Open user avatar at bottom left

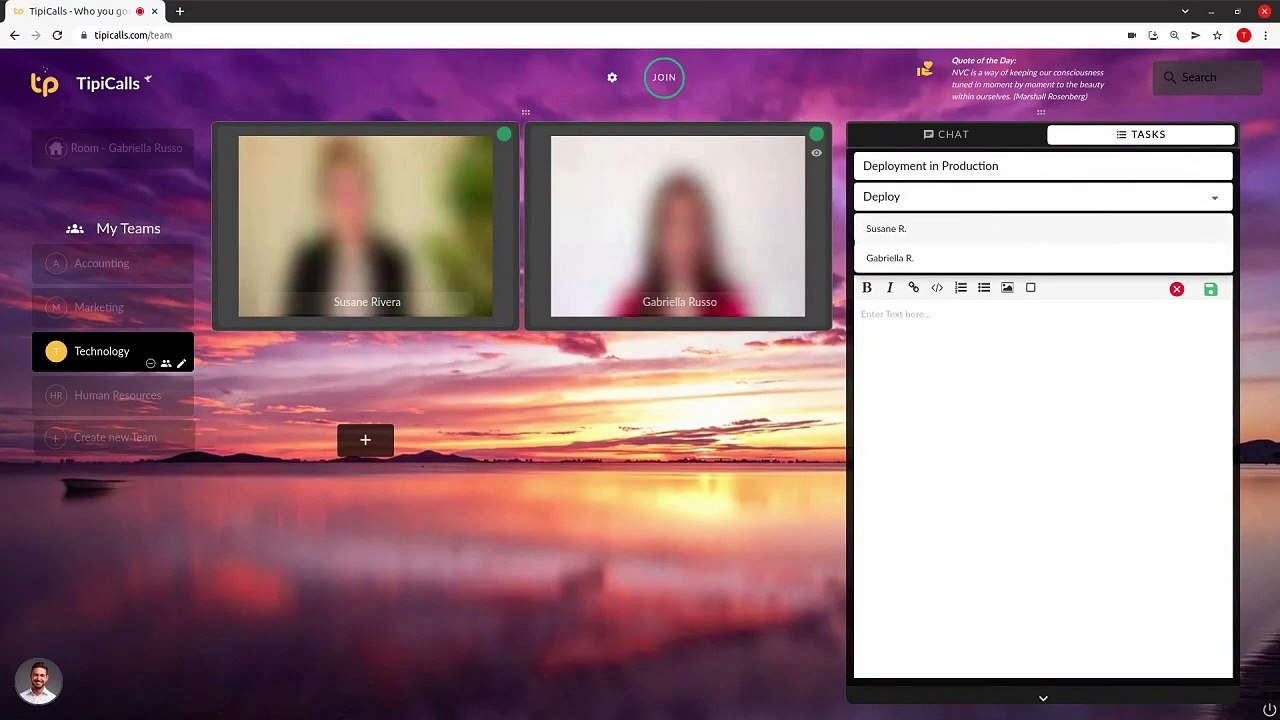click(38, 681)
